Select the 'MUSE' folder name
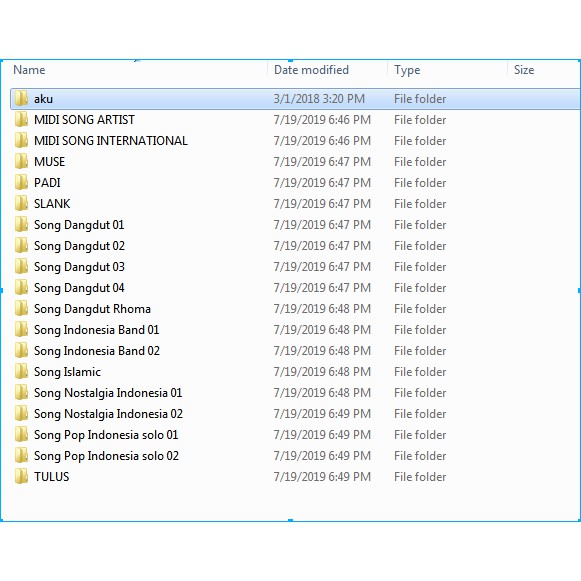 point(49,162)
